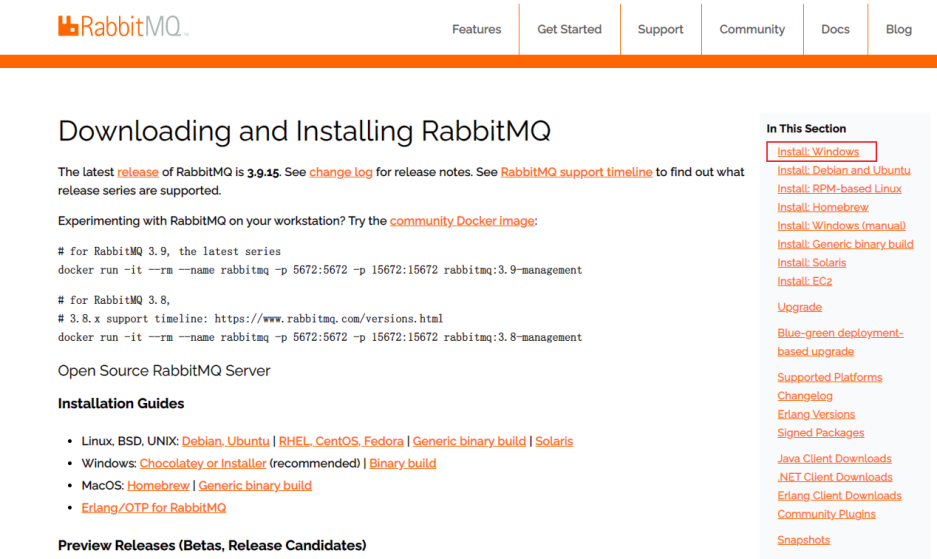
Task: Open Linux 'Generic binary build' link
Action: click(469, 441)
